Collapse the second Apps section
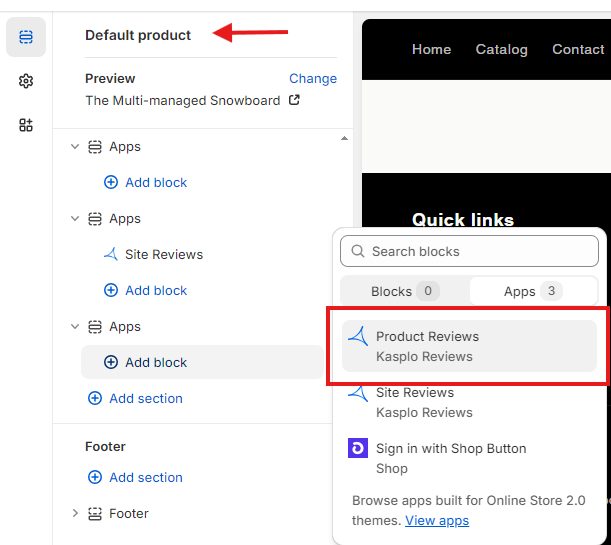Viewport: 611px width, 545px height. pos(75,219)
